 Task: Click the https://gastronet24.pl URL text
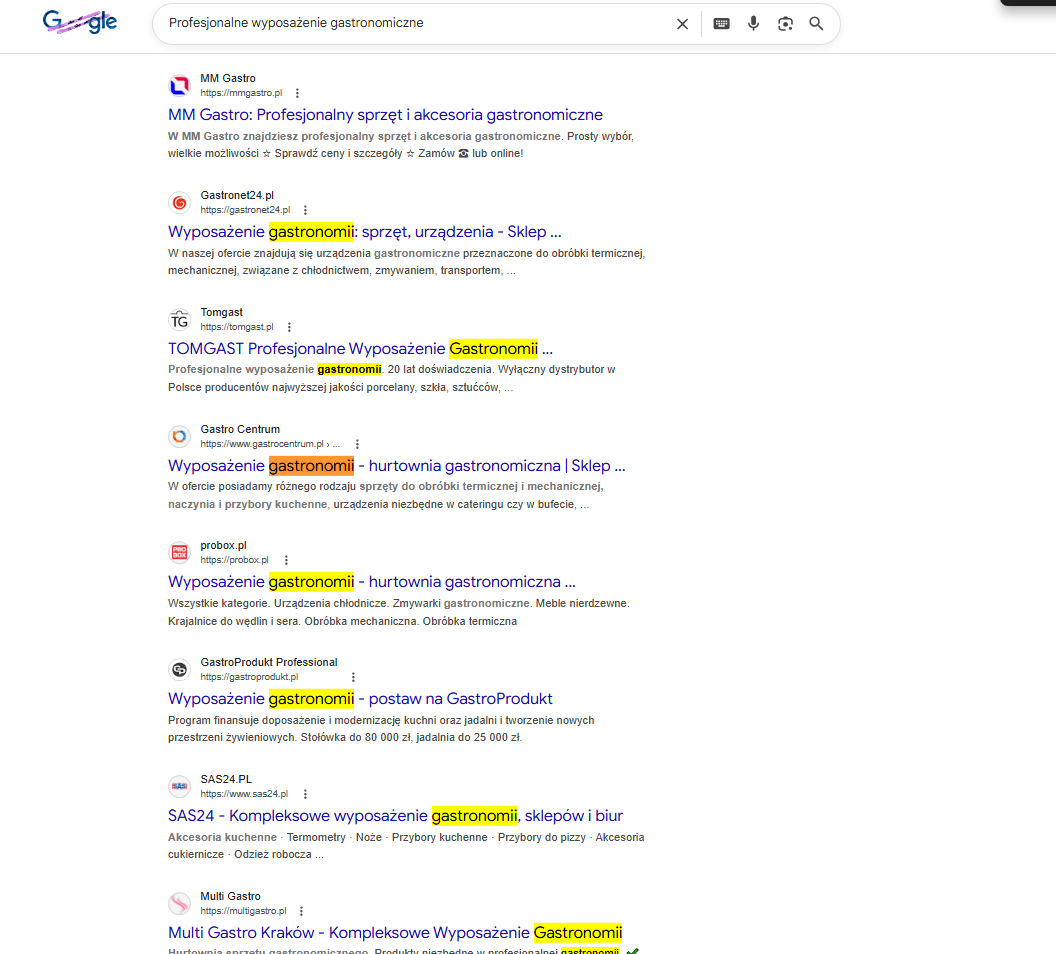(x=245, y=210)
